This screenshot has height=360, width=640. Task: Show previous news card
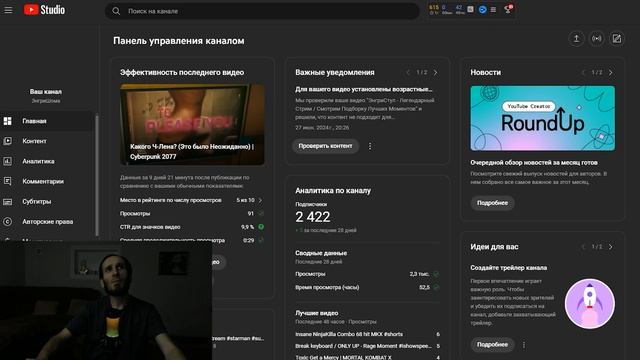coord(583,73)
